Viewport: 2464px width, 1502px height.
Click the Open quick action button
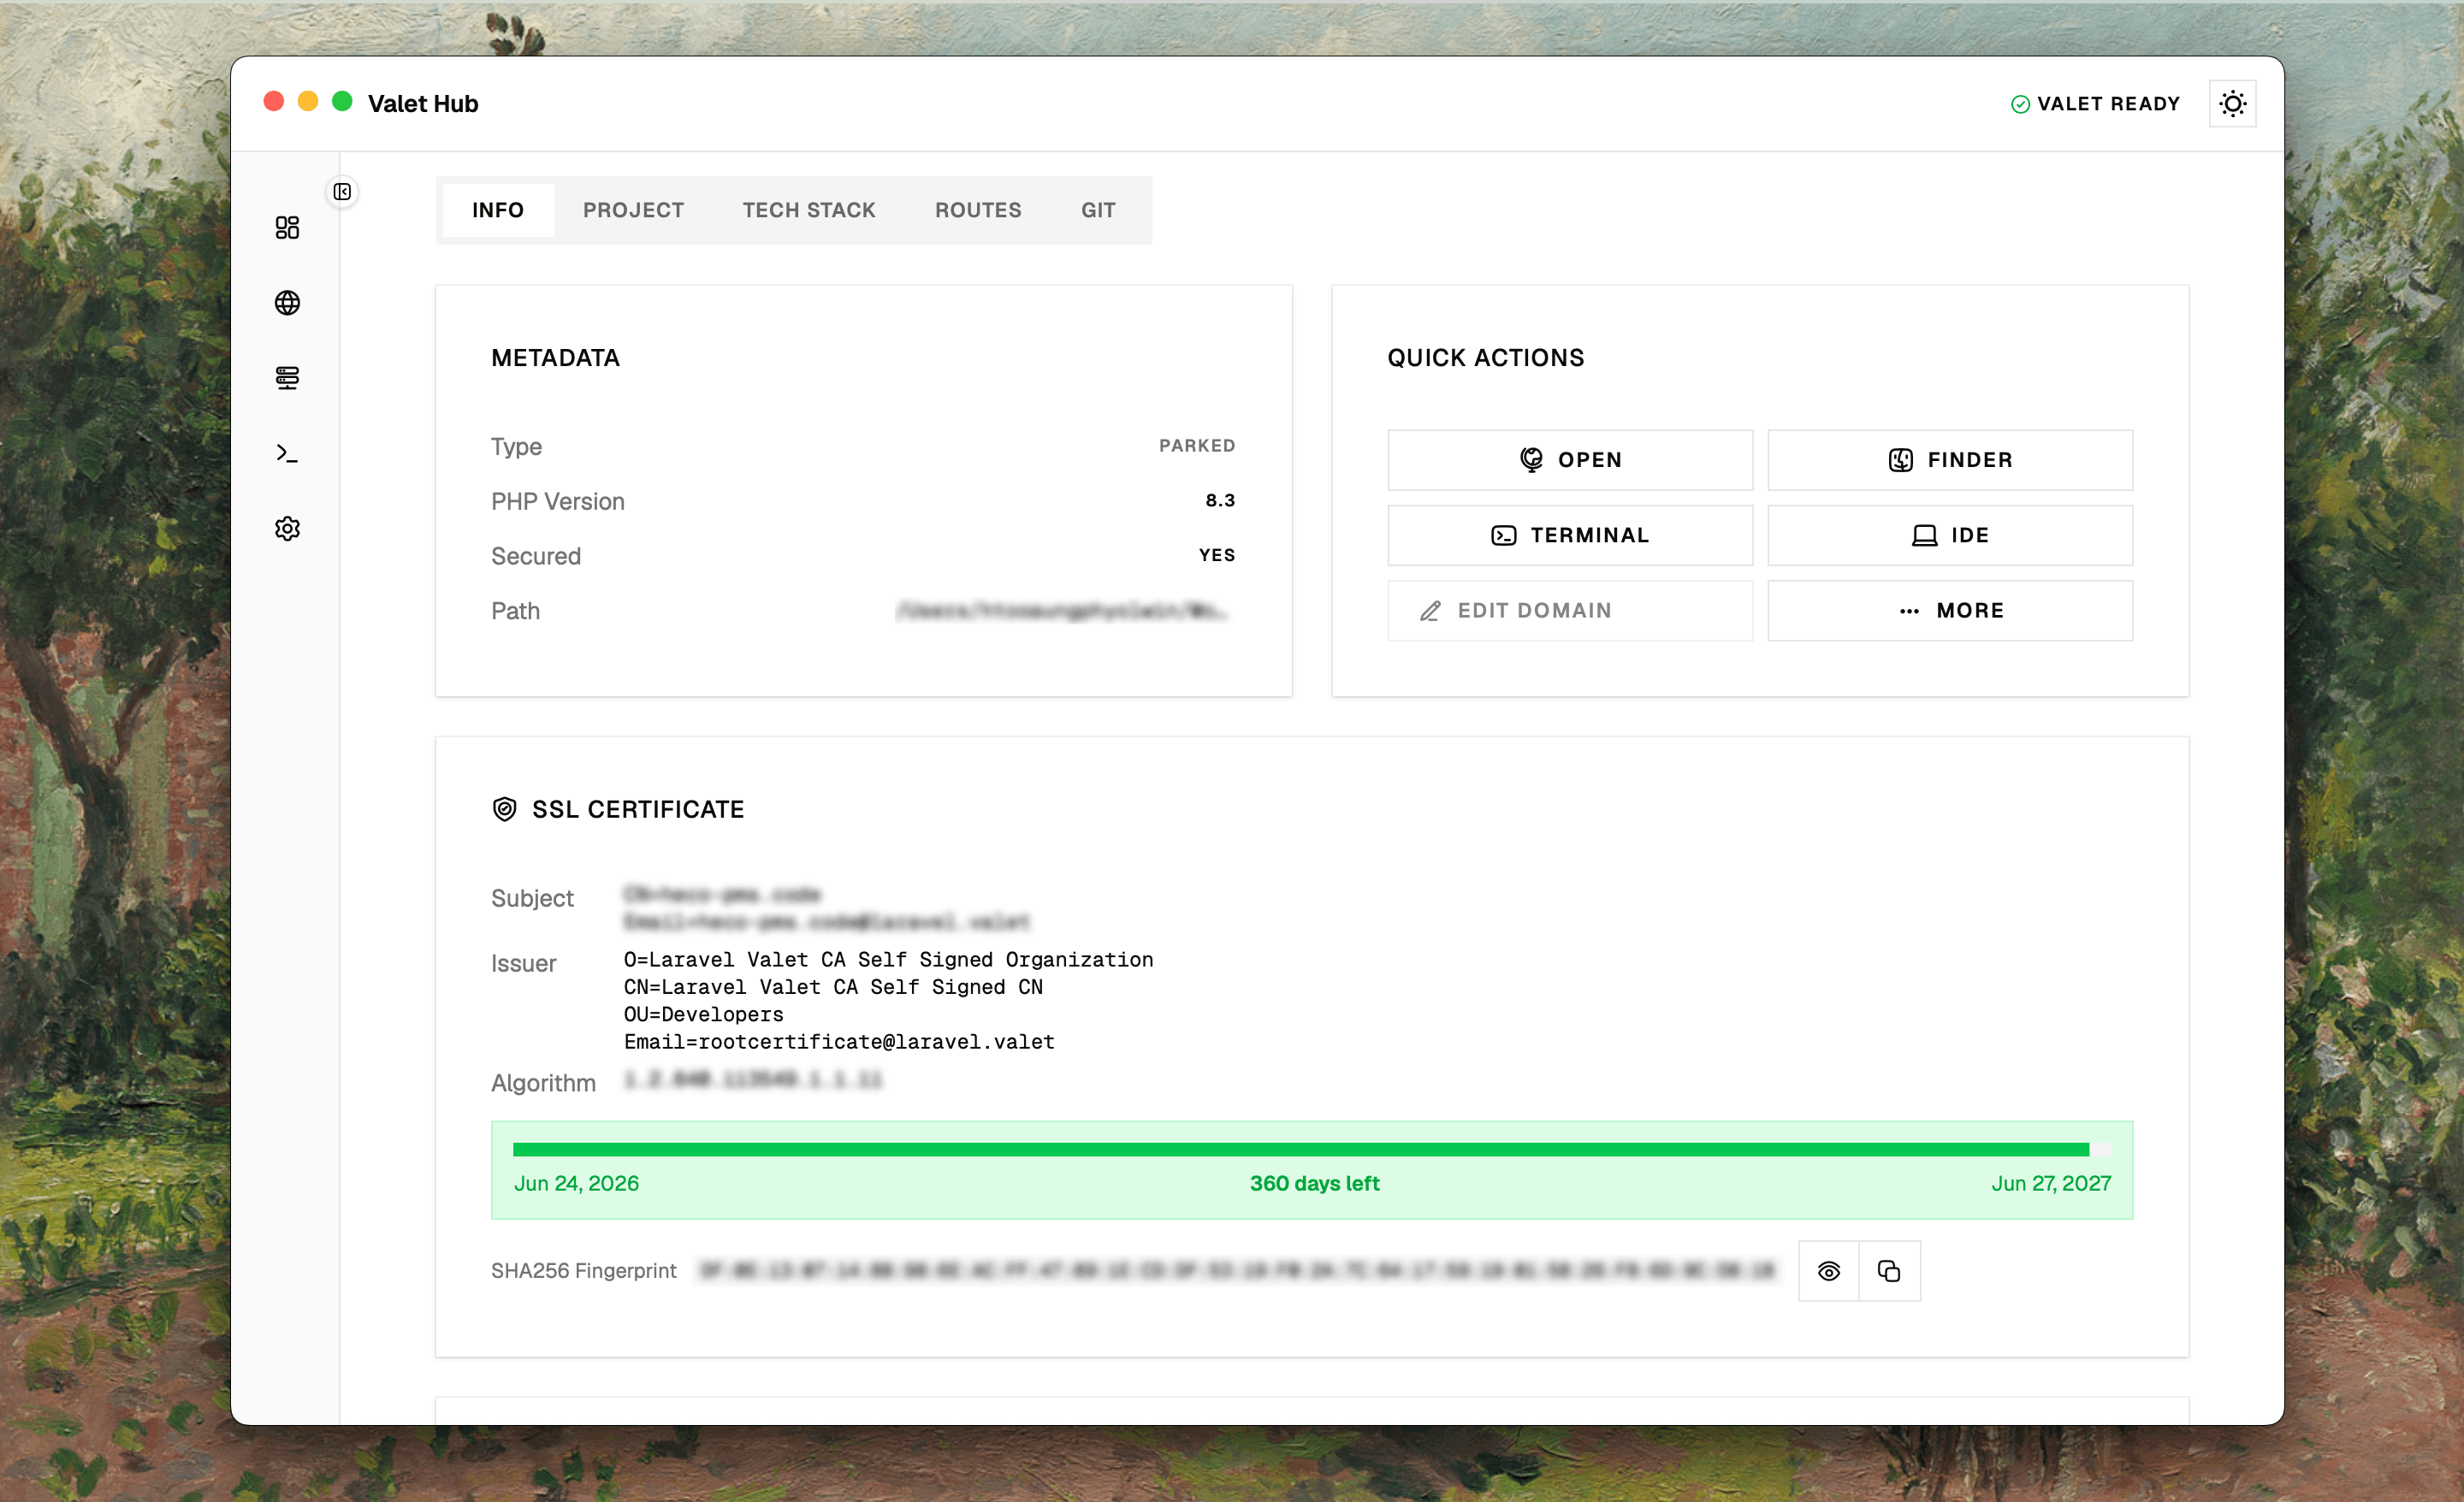[x=1570, y=460]
